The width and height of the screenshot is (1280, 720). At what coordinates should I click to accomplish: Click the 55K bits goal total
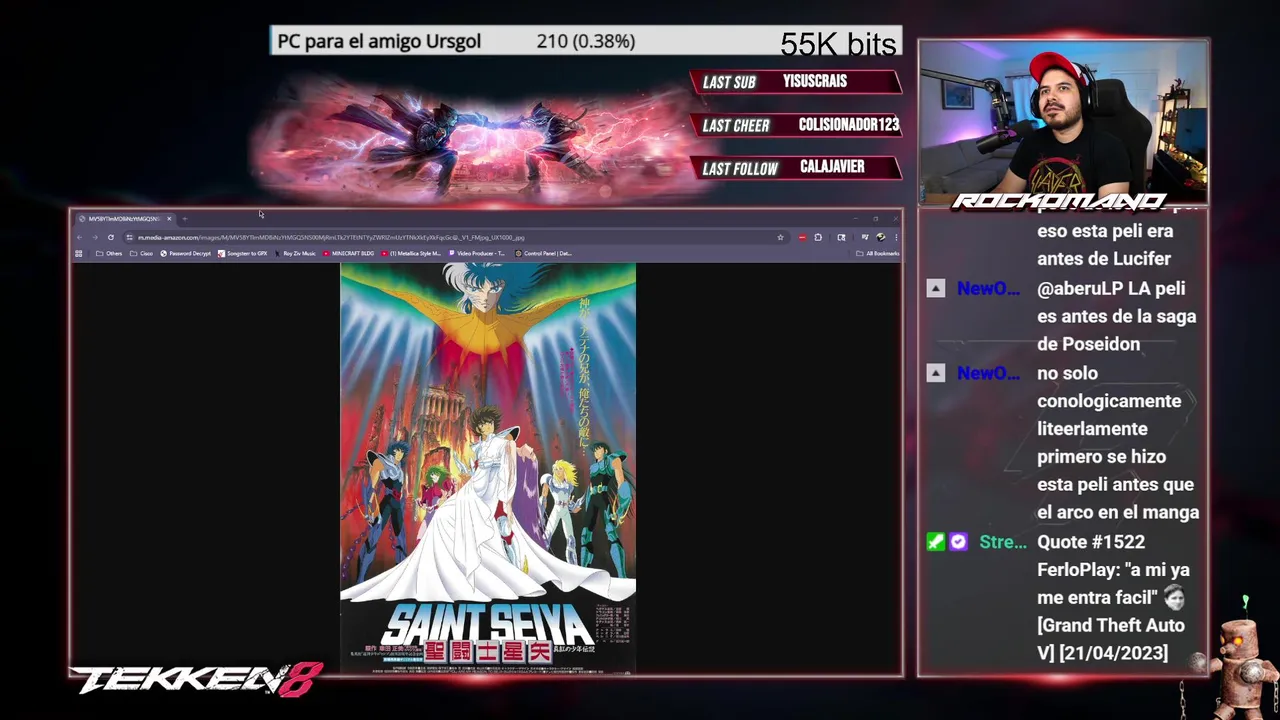(838, 44)
